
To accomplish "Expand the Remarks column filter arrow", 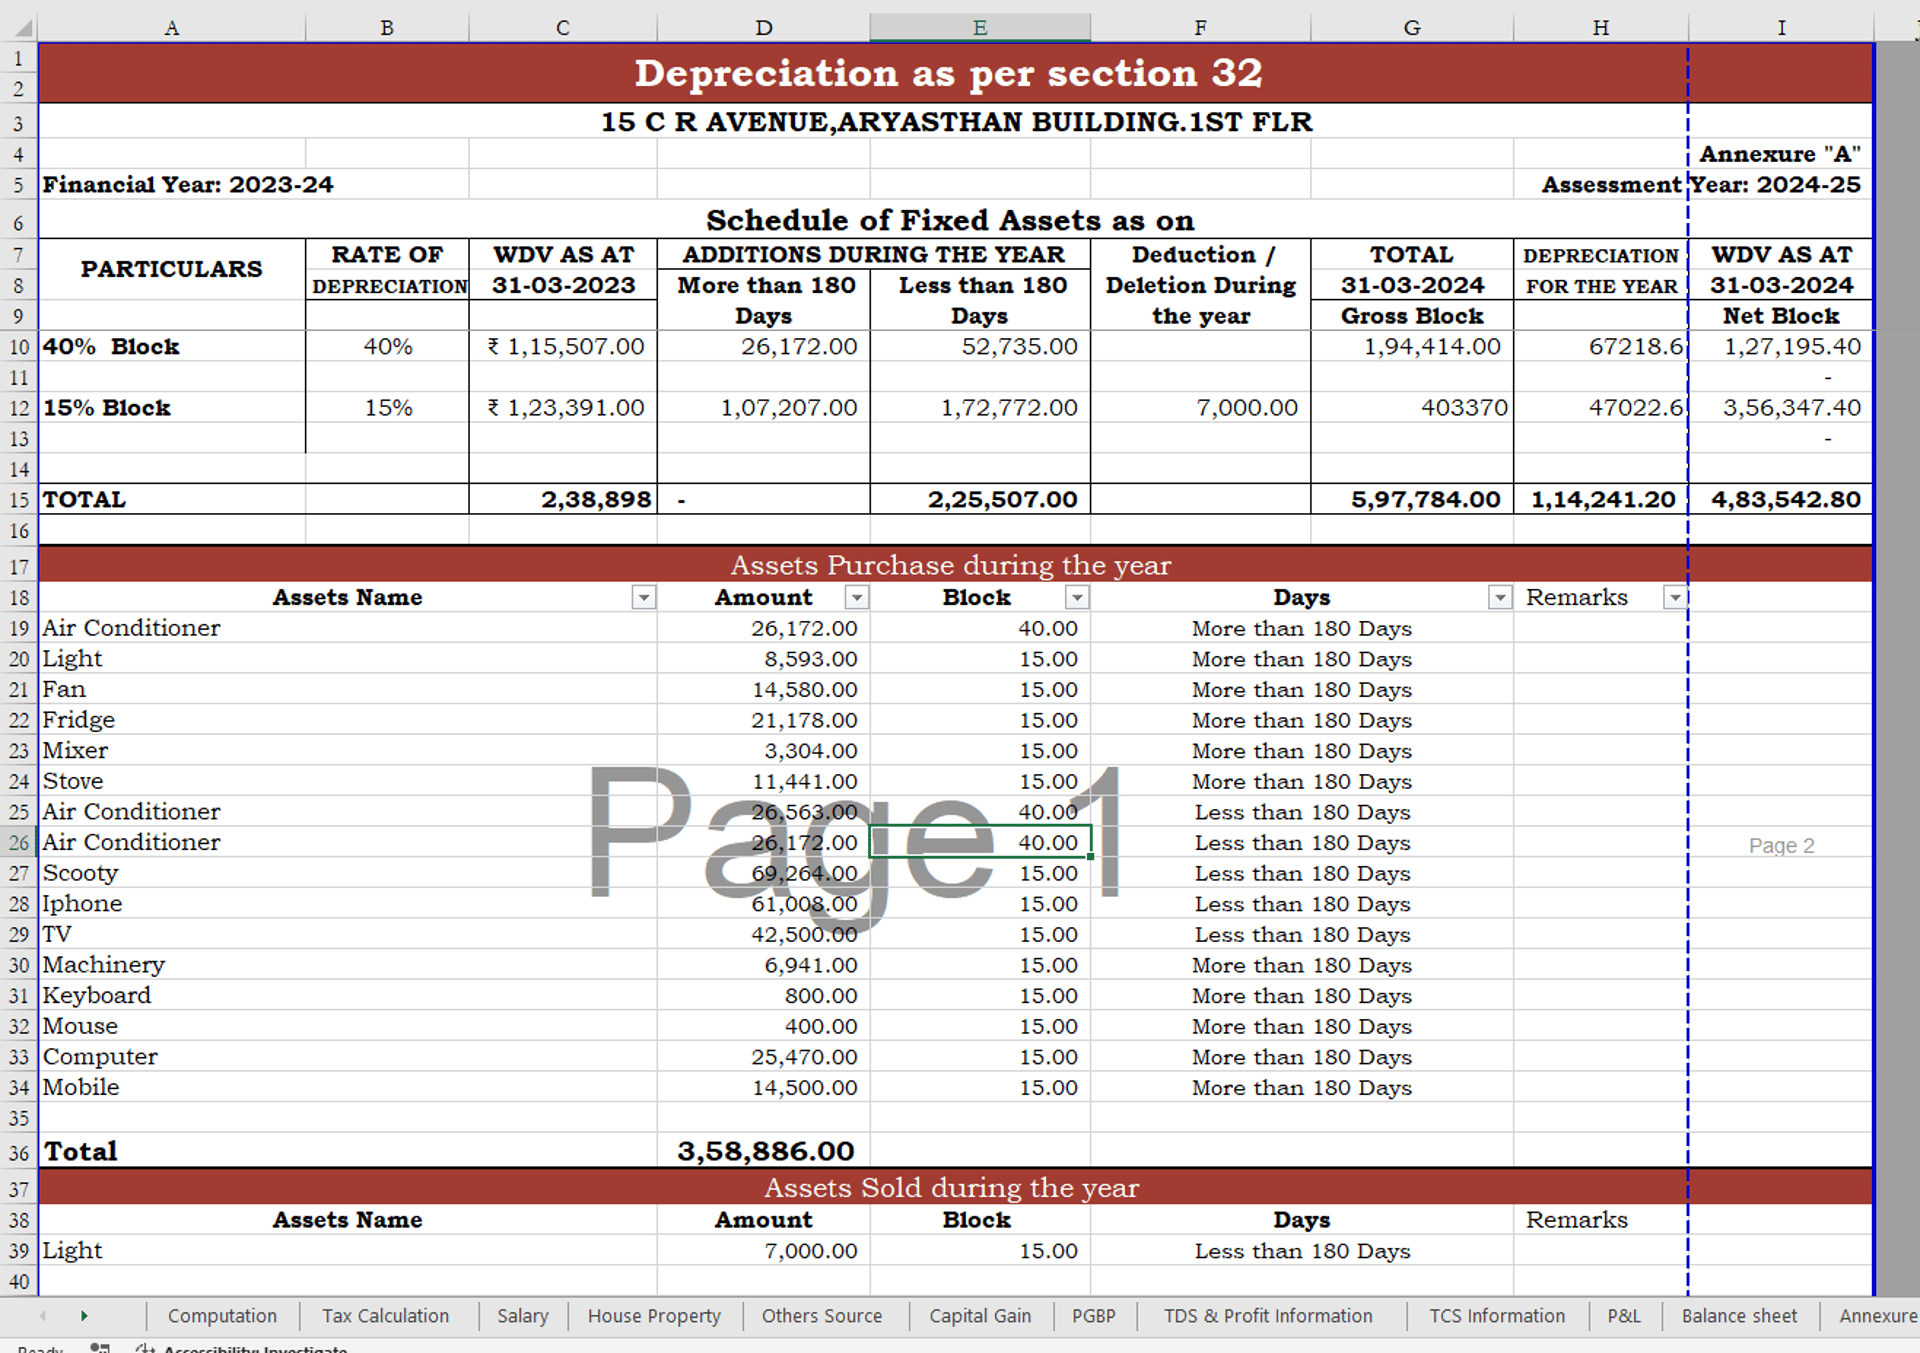I will pyautogui.click(x=1675, y=598).
